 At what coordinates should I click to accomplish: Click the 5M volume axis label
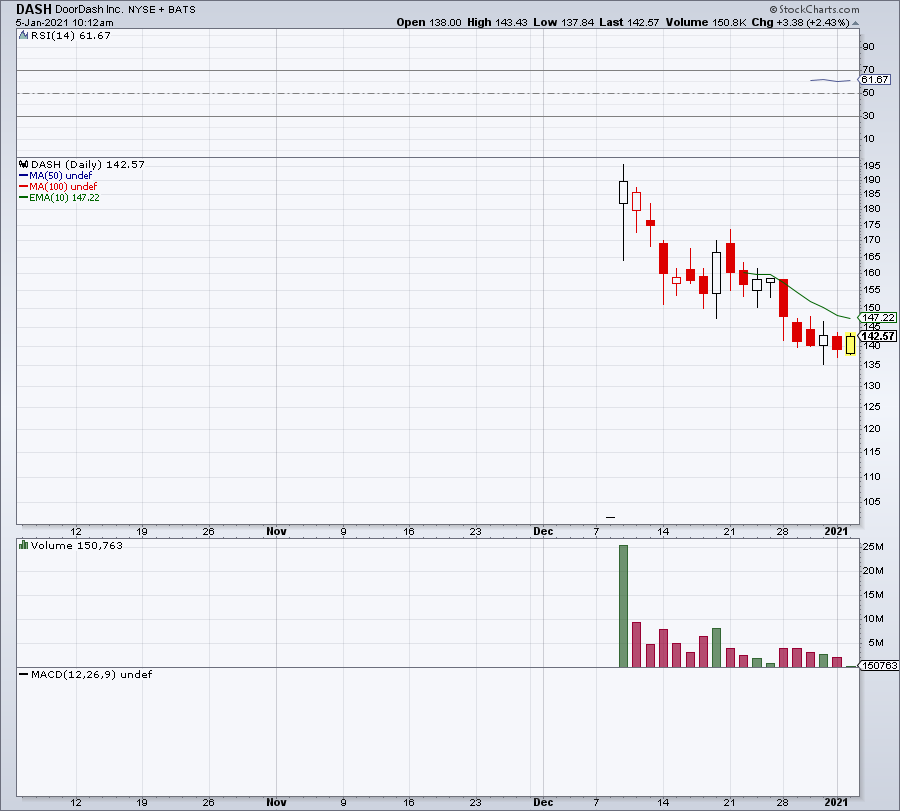876,643
